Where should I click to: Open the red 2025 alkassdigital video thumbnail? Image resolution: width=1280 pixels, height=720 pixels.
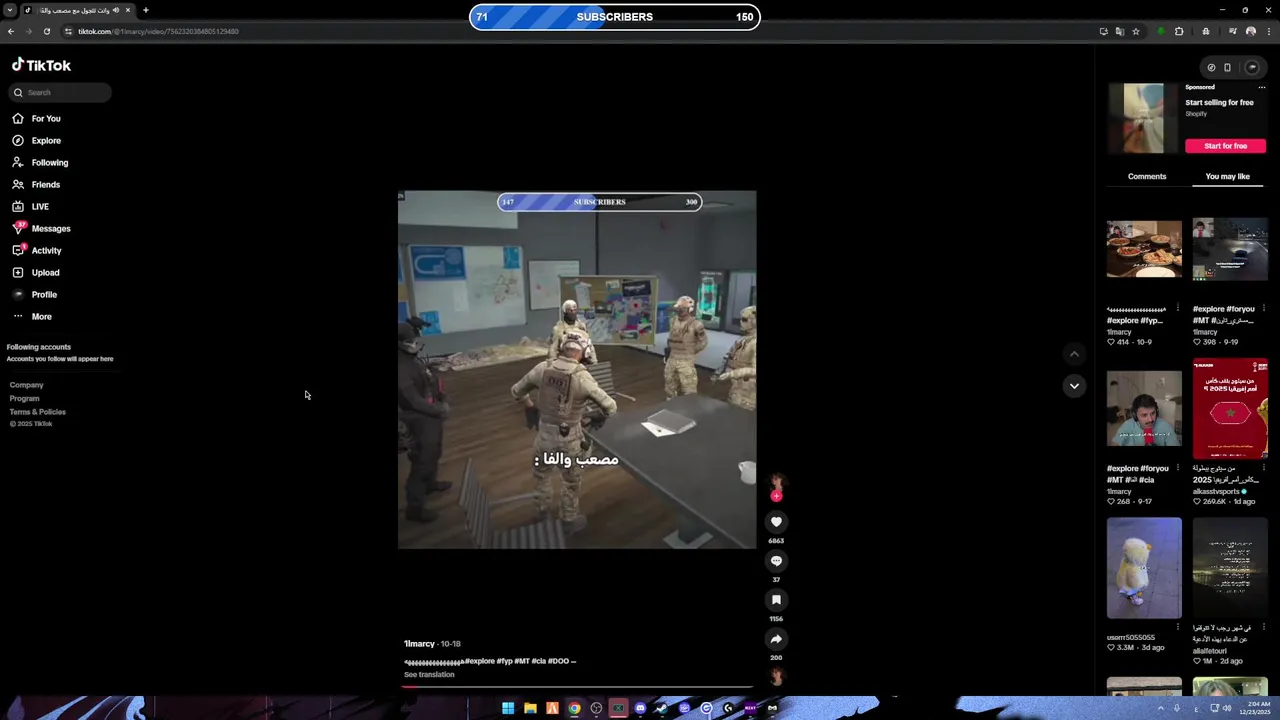point(1230,408)
